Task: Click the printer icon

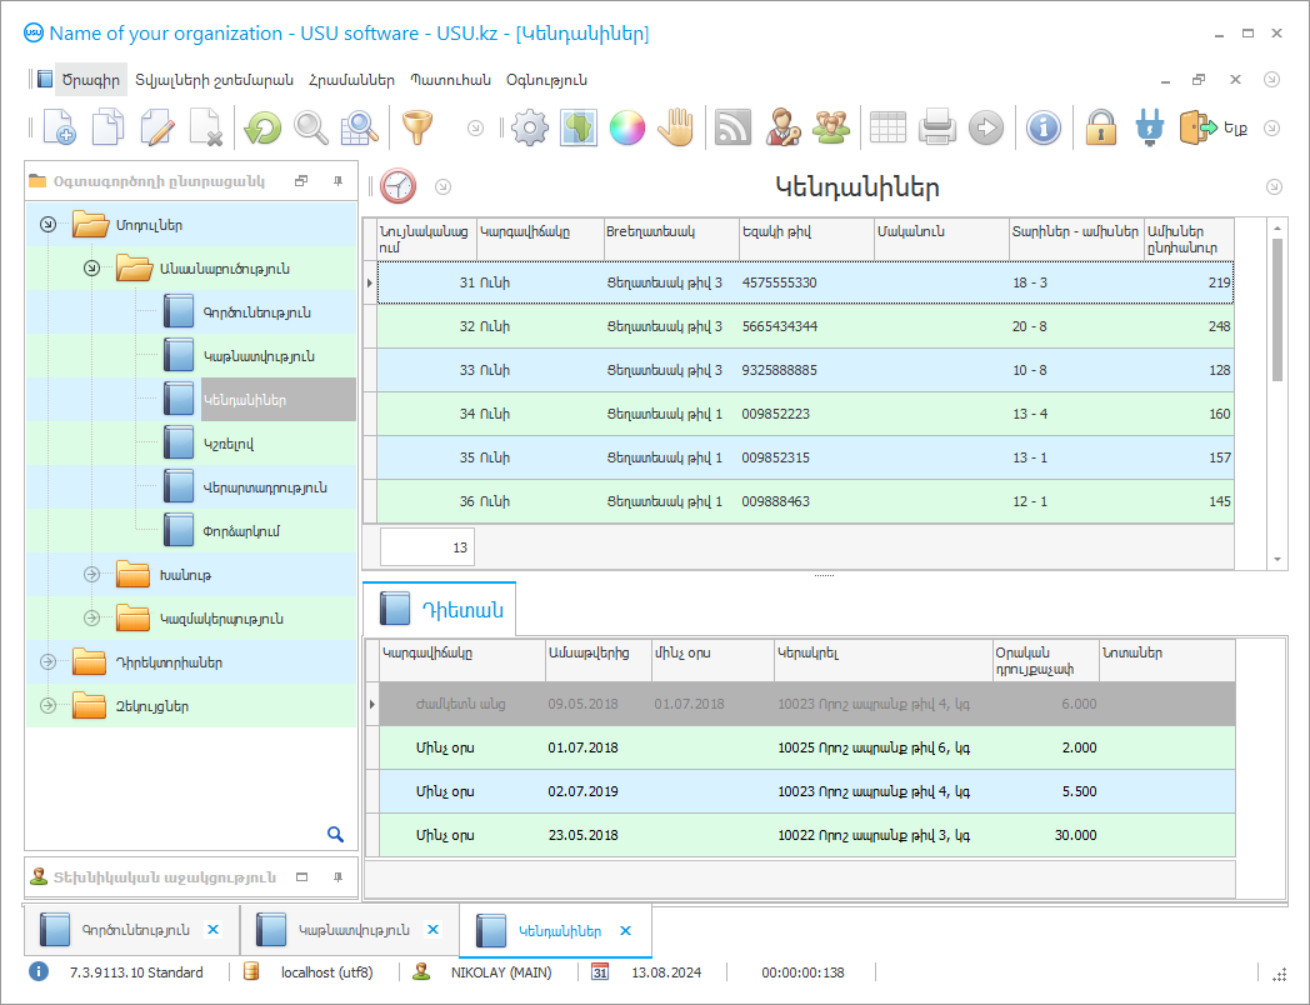Action: point(937,128)
